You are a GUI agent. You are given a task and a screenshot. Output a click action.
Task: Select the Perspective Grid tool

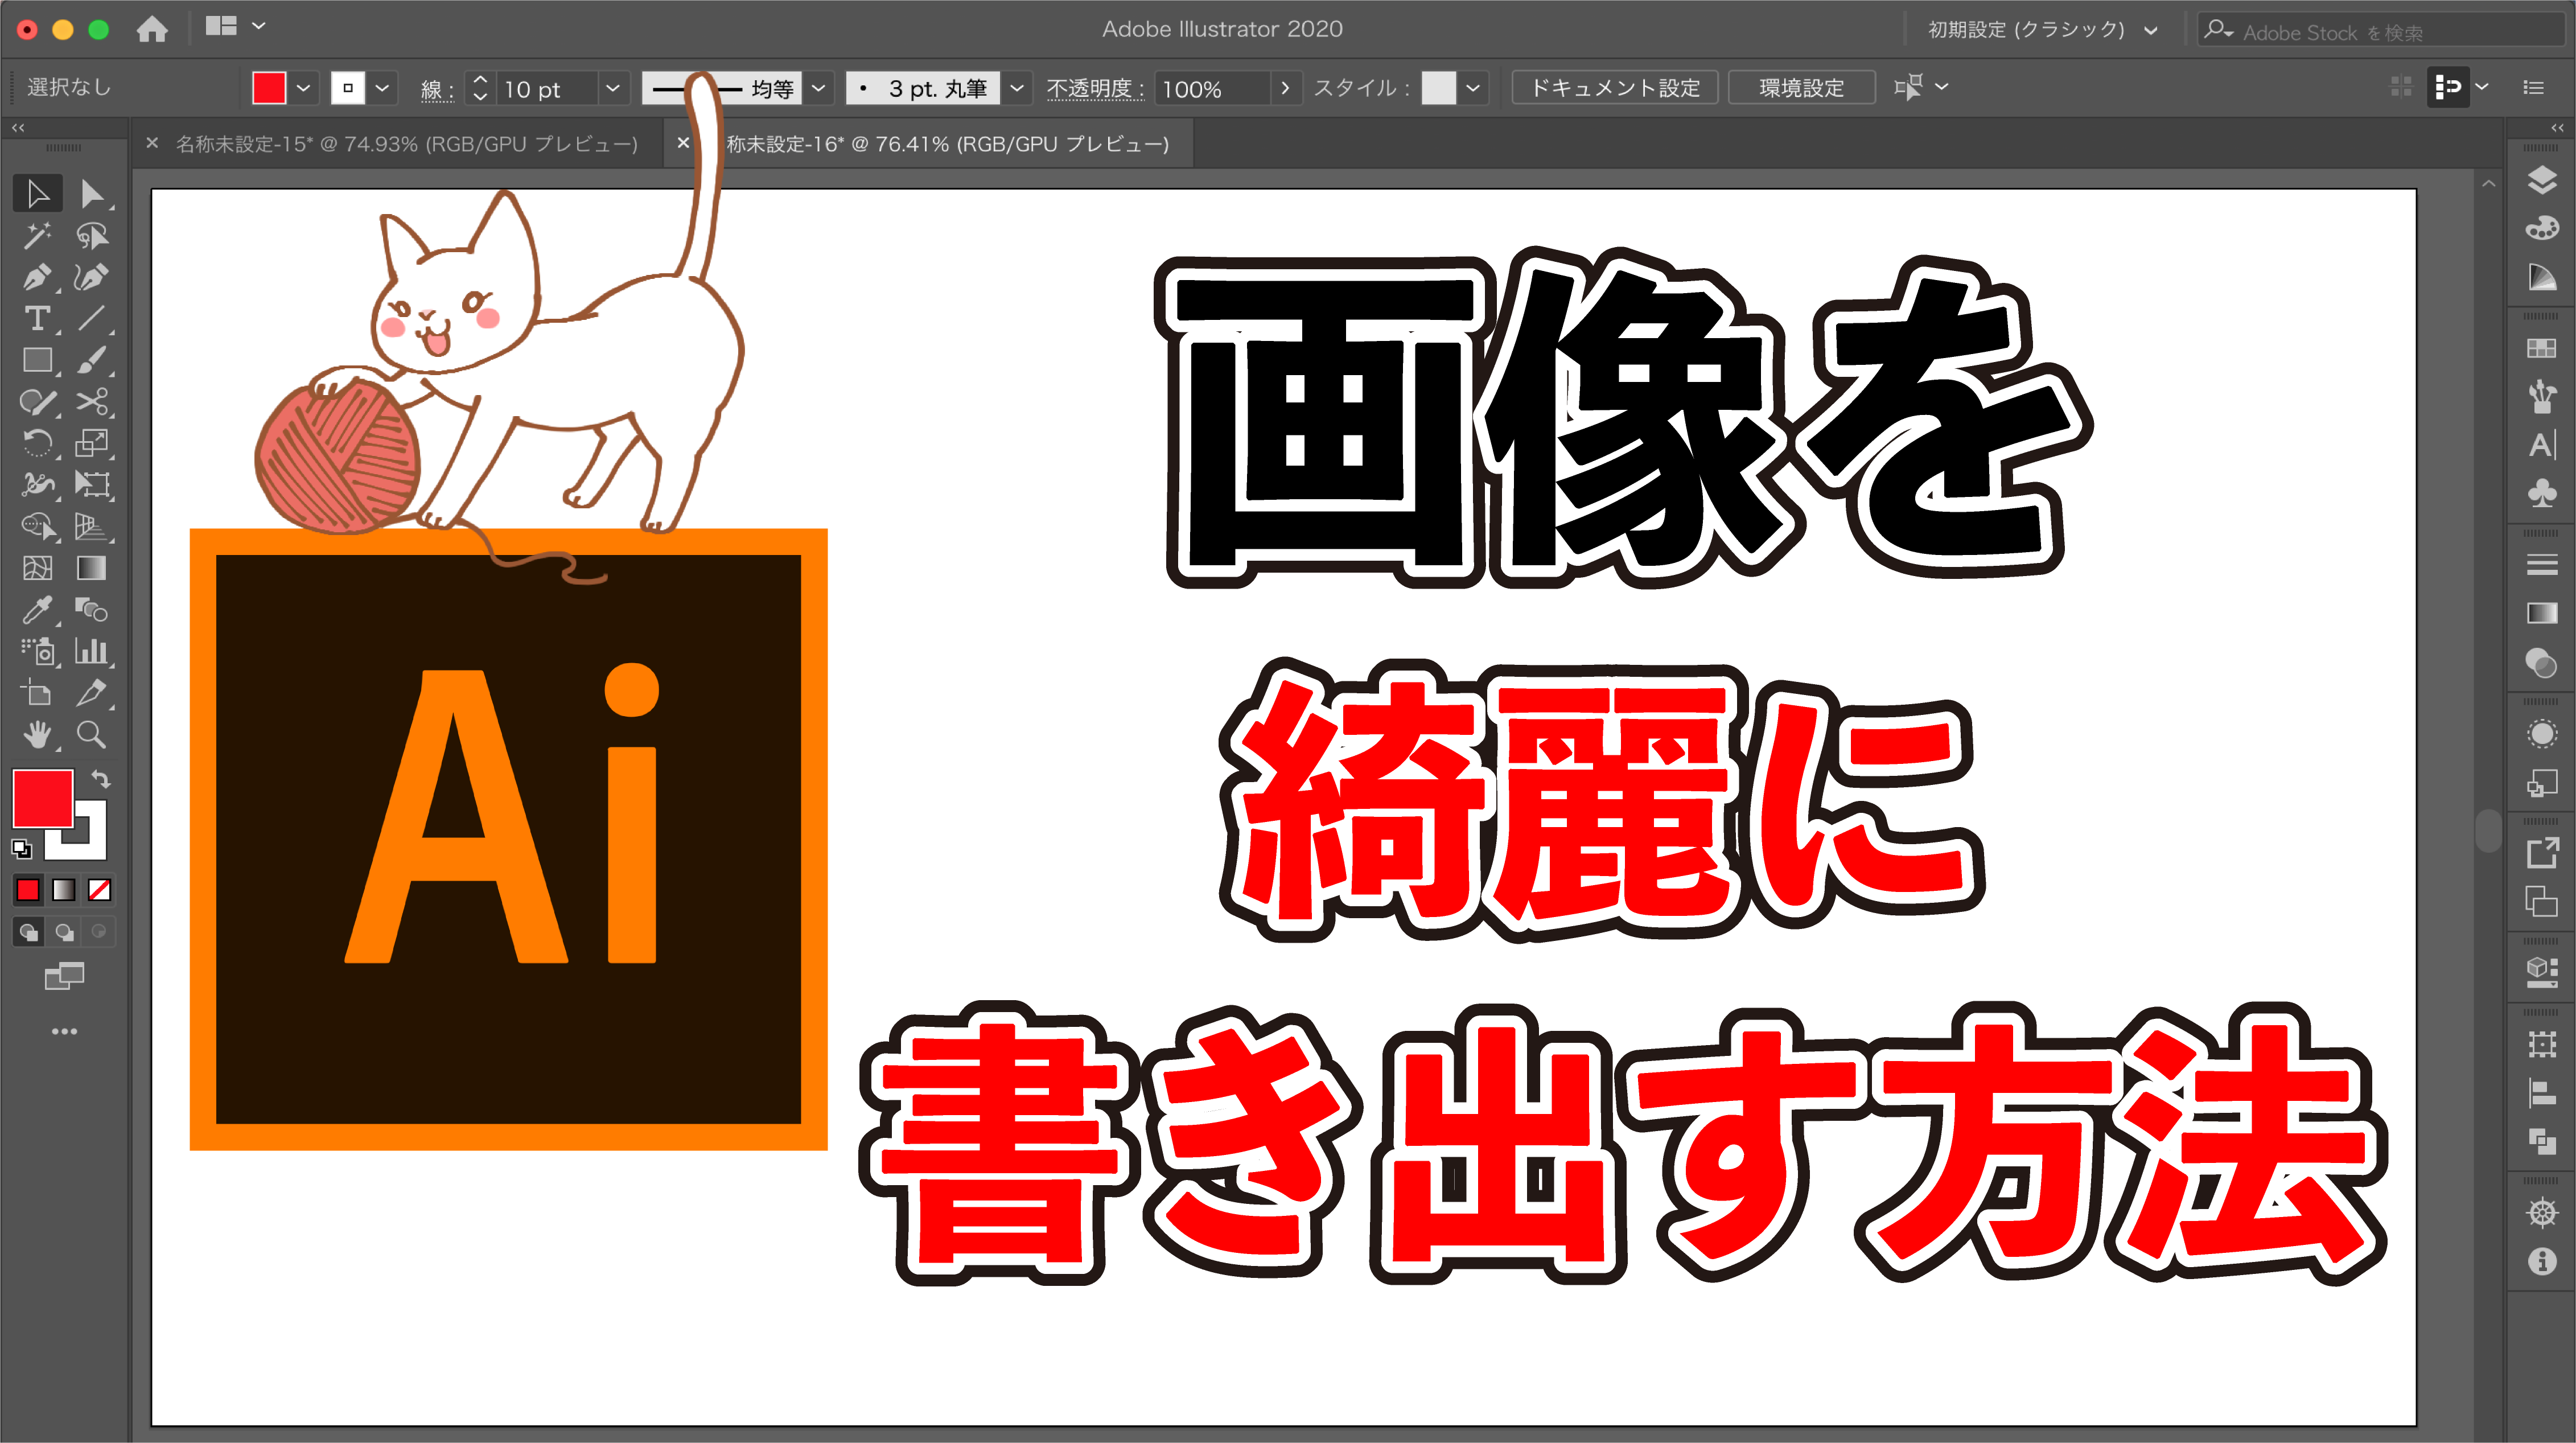point(92,526)
